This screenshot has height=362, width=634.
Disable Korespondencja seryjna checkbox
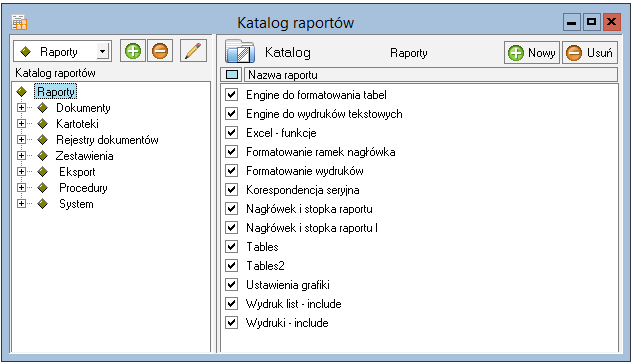(231, 190)
